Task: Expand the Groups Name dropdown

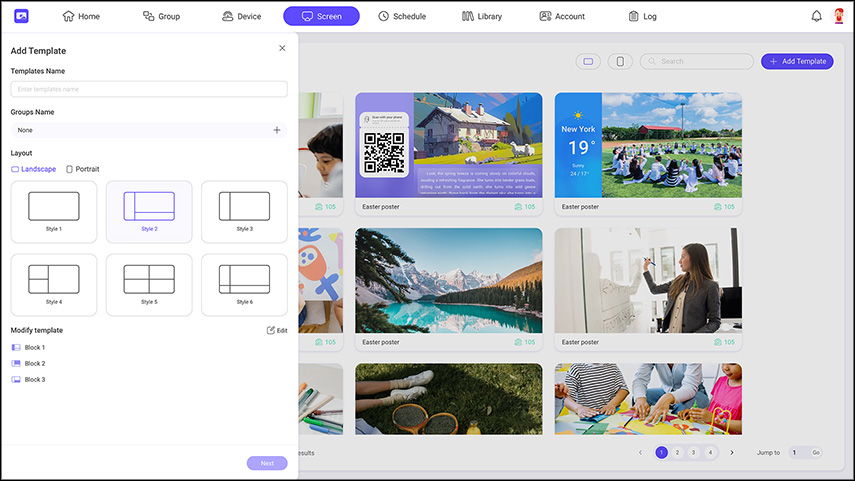Action: tap(149, 130)
